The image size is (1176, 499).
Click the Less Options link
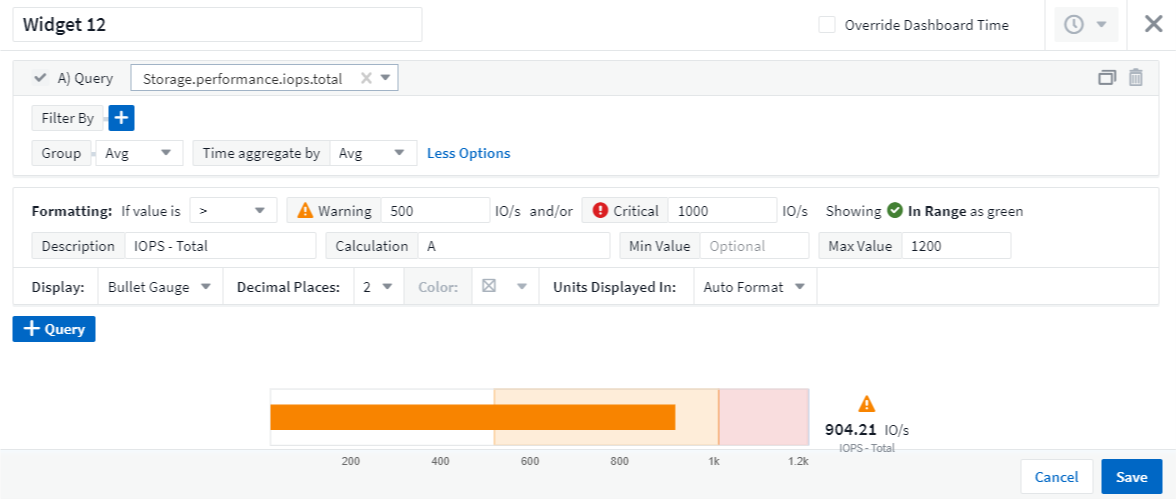click(x=468, y=153)
